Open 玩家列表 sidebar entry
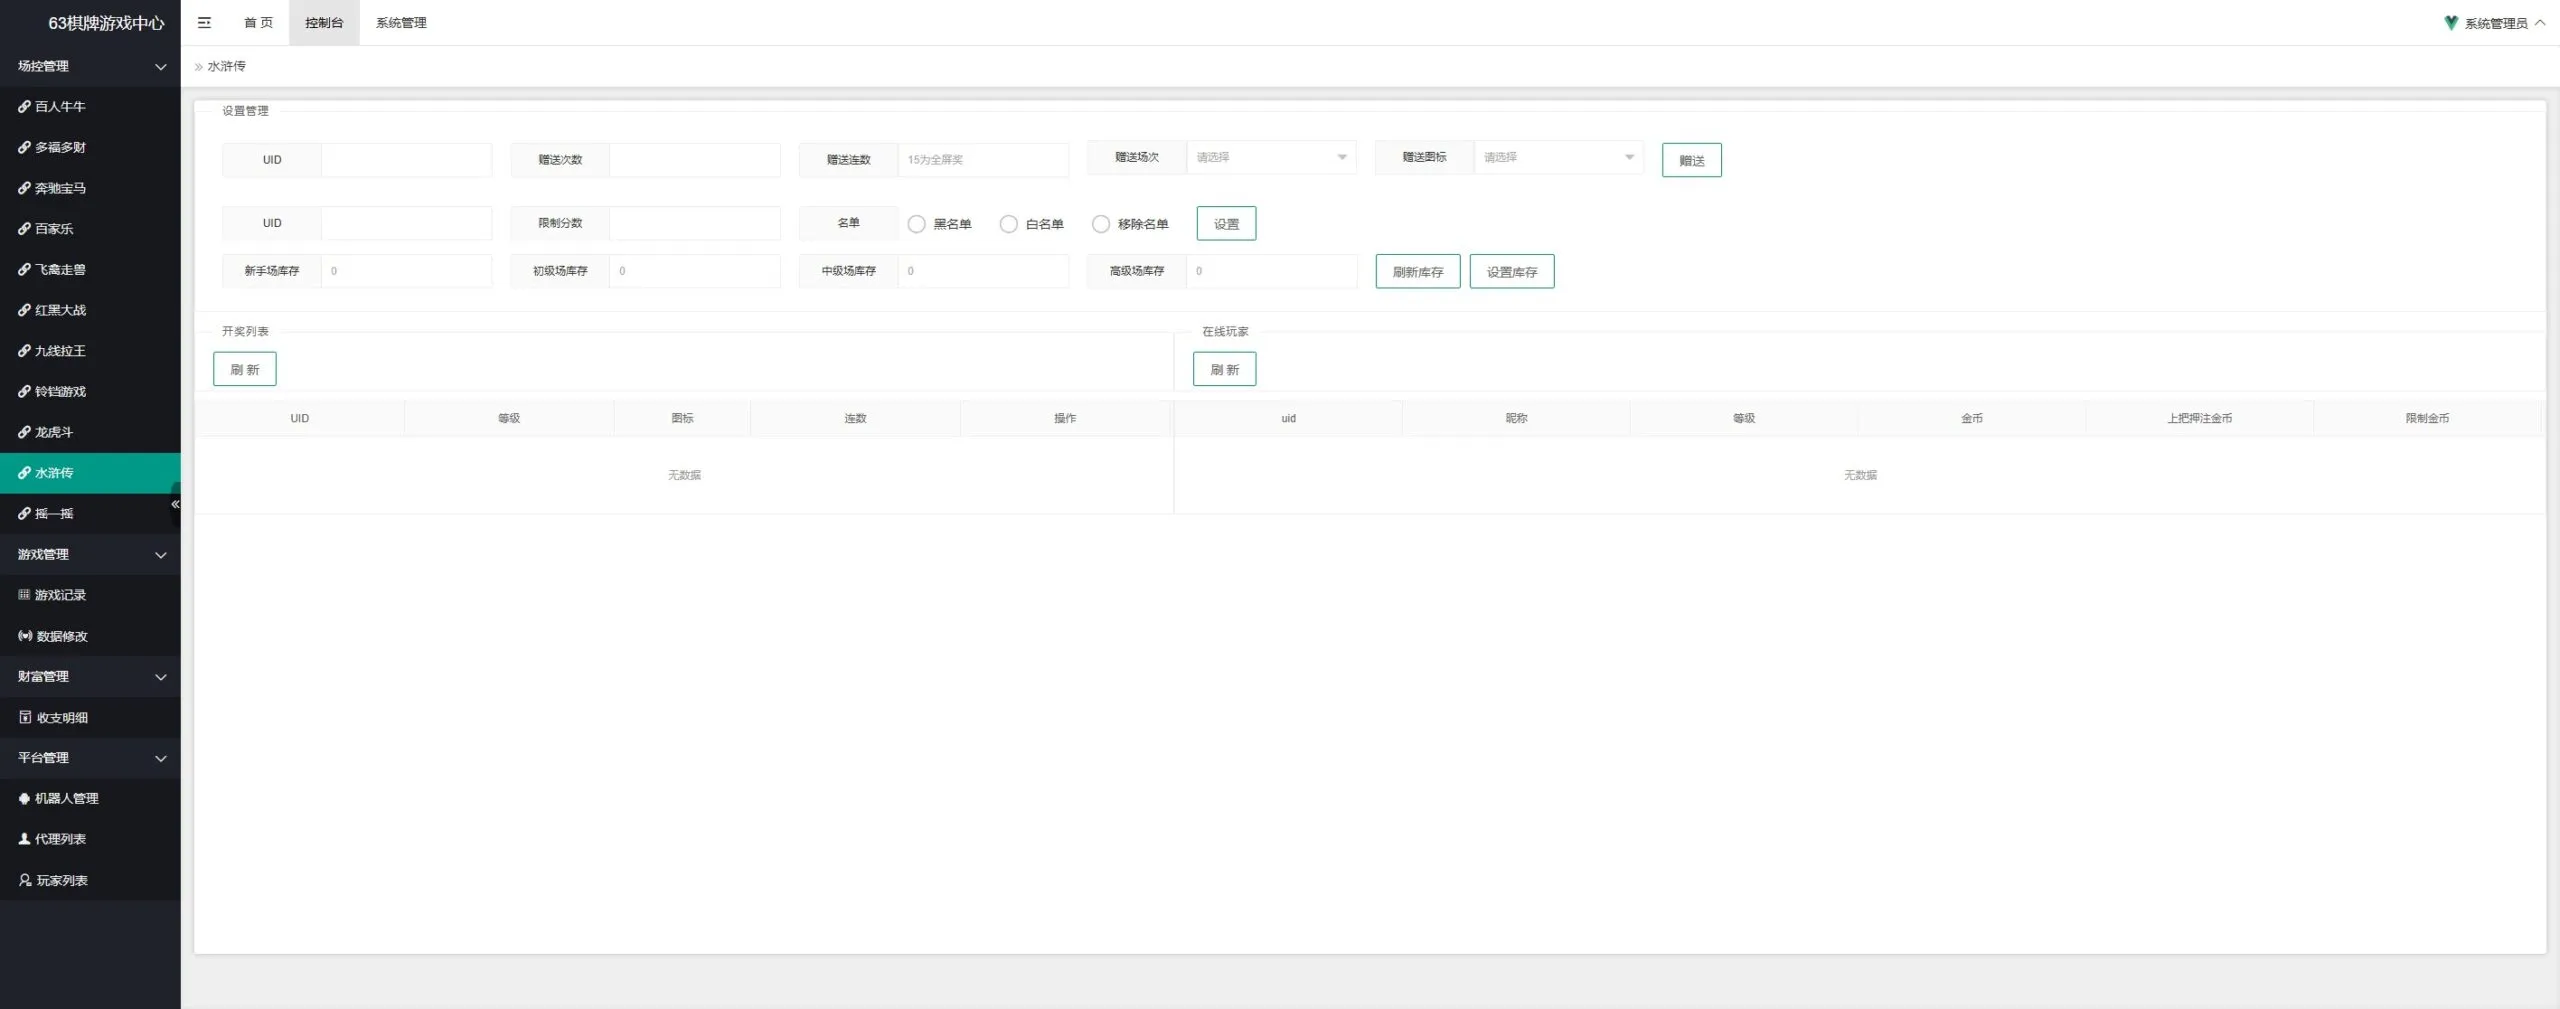Viewport: 2560px width, 1009px height. point(90,880)
